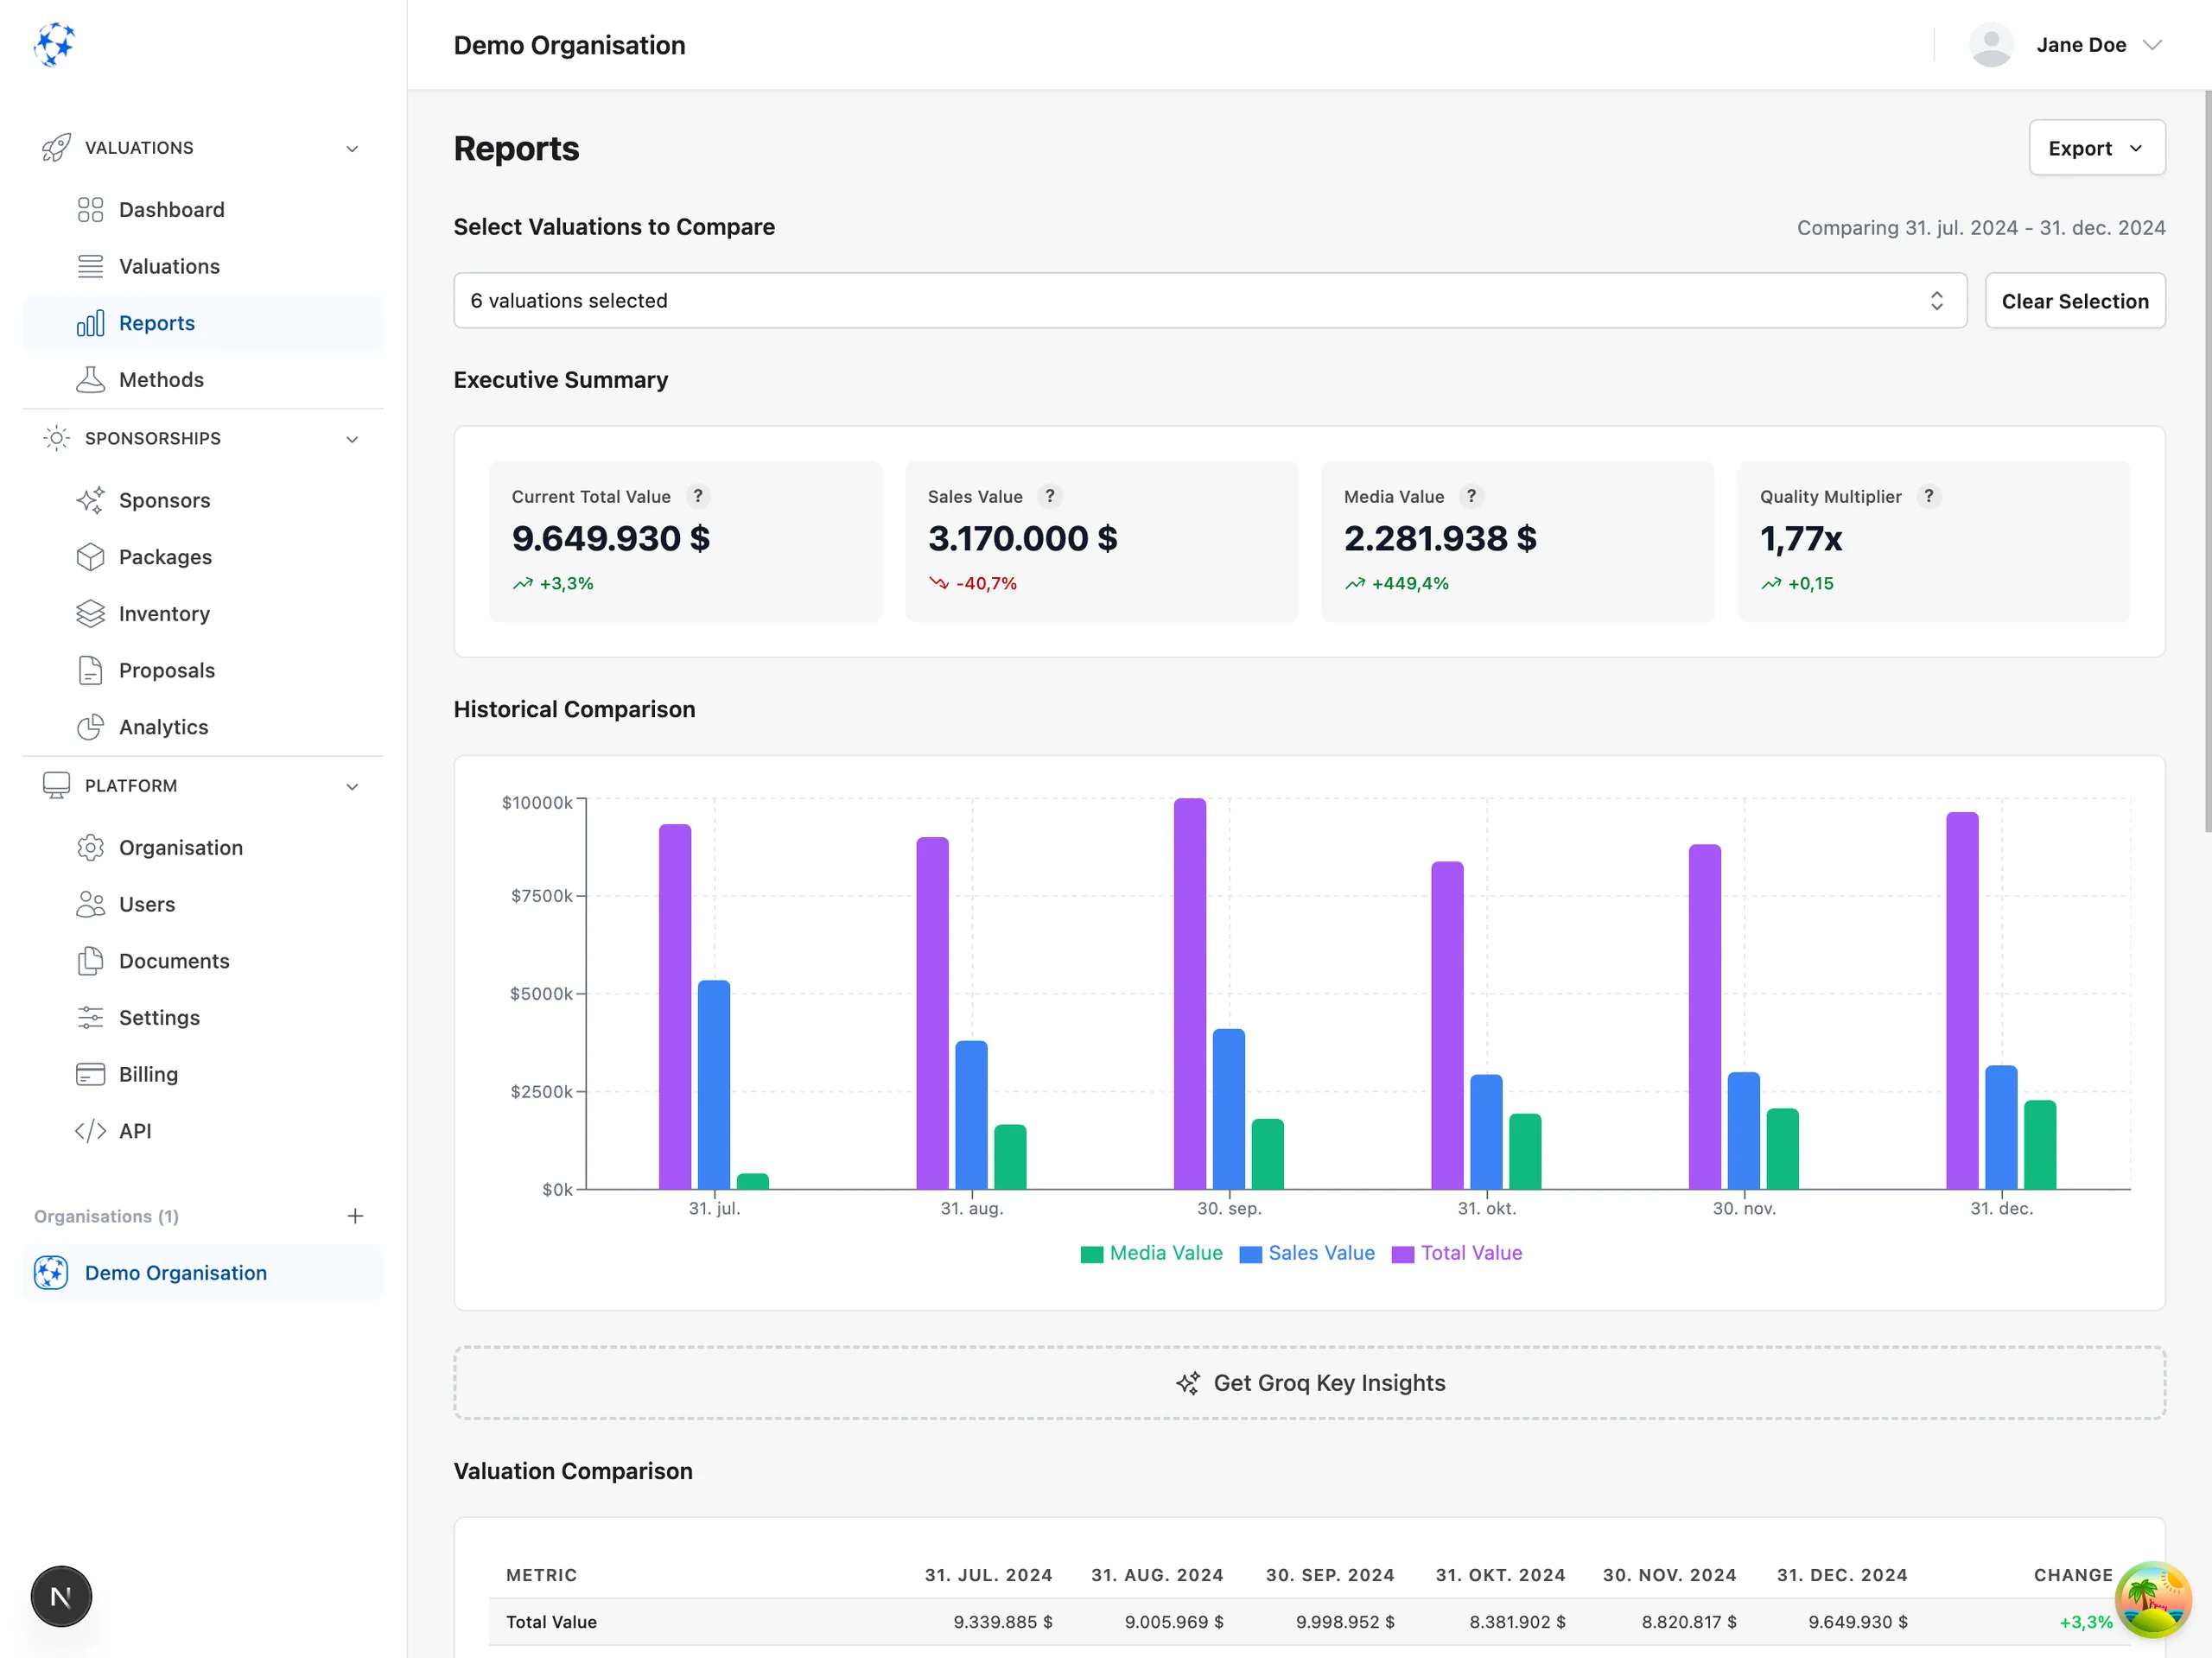Open the Jane Doe user menu

click(x=2066, y=45)
